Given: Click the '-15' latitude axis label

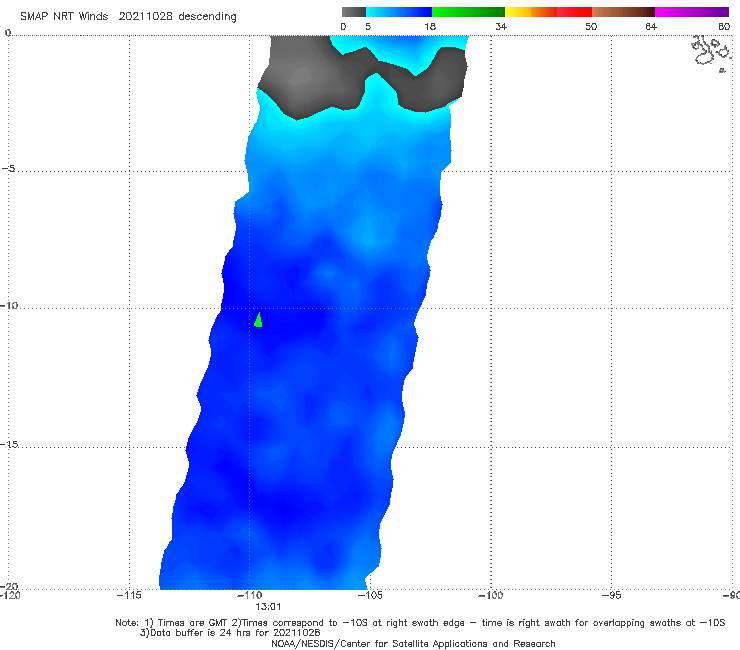Looking at the screenshot, I should coord(9,444).
